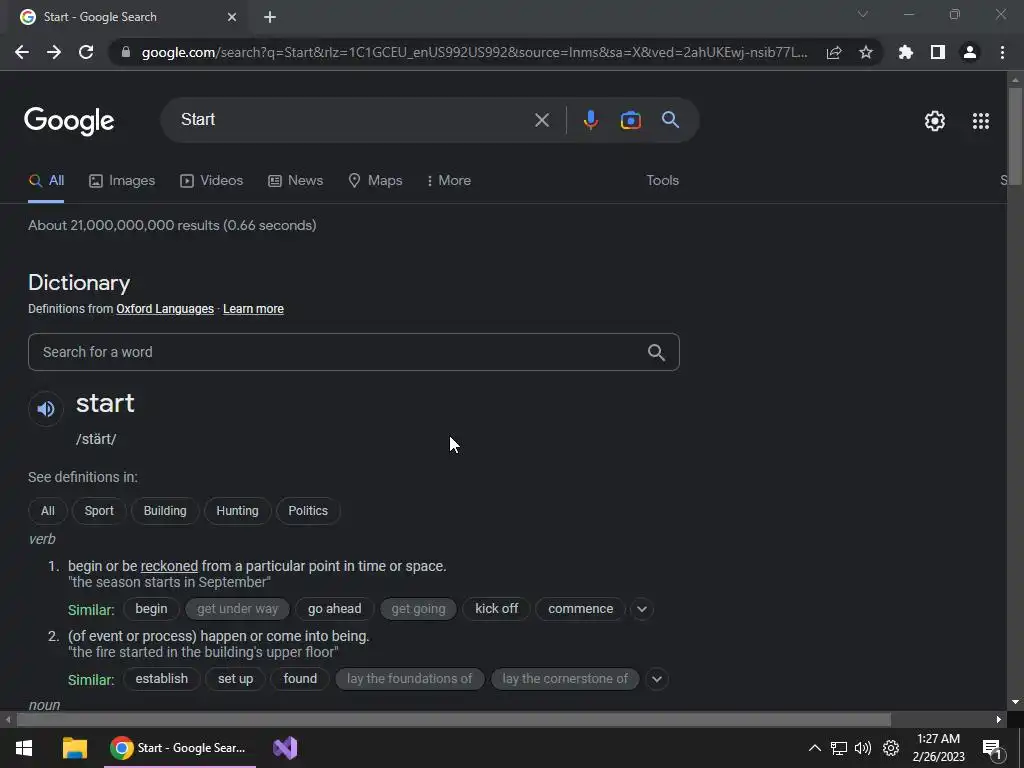
Task: Start voice search with the microphone
Action: pyautogui.click(x=590, y=120)
